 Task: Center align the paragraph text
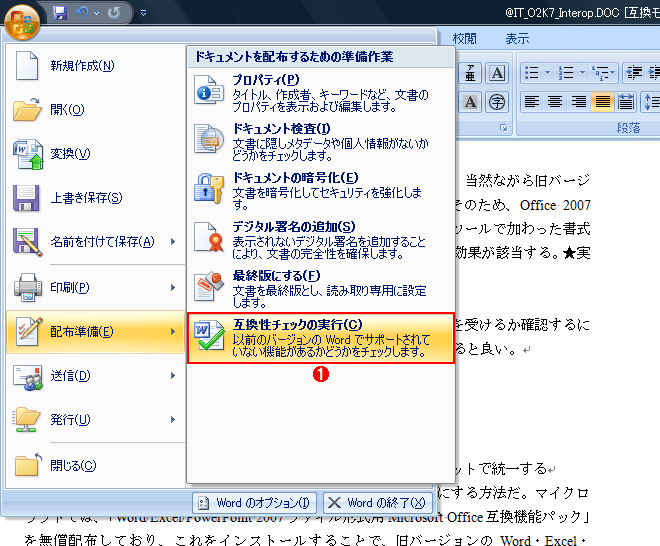[555, 101]
